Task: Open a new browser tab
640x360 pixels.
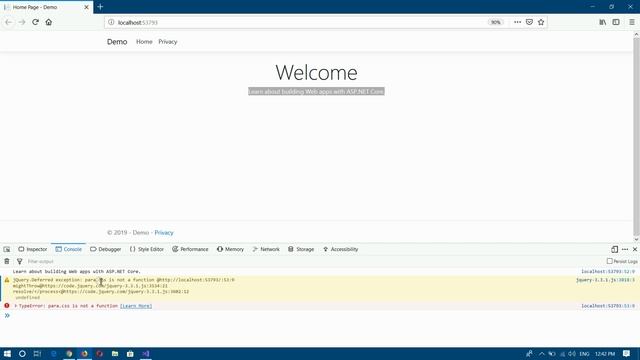Action: [100, 7]
